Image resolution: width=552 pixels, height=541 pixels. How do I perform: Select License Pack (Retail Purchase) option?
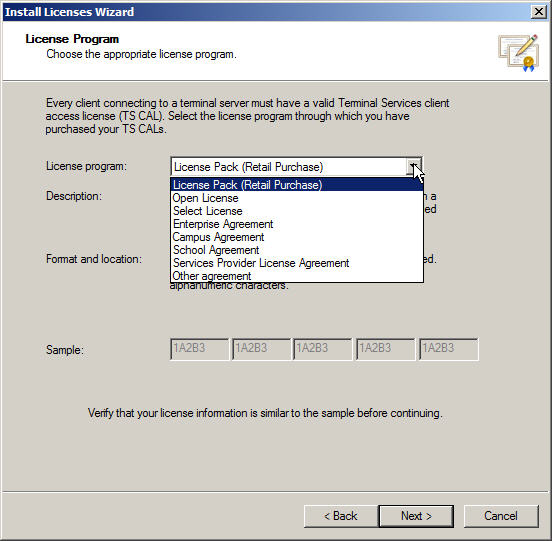pos(297,185)
